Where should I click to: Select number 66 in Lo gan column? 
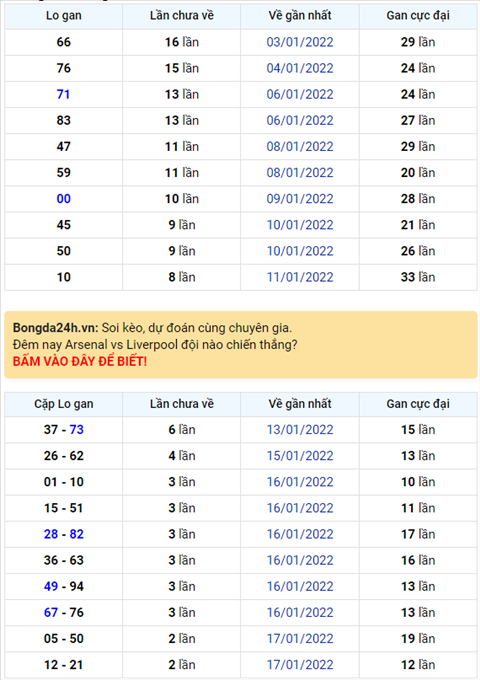click(x=63, y=42)
